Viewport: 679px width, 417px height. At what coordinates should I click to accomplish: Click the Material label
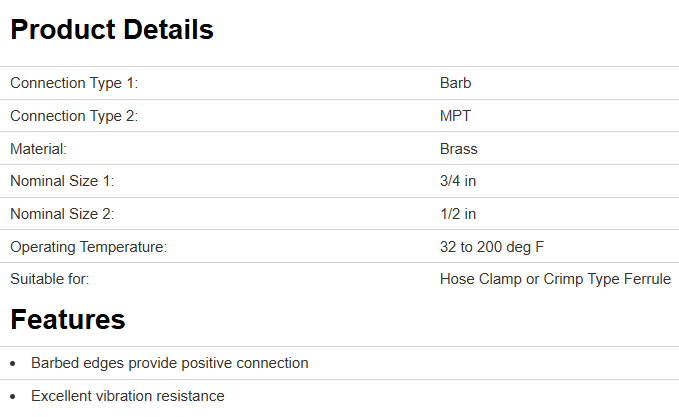pos(38,149)
